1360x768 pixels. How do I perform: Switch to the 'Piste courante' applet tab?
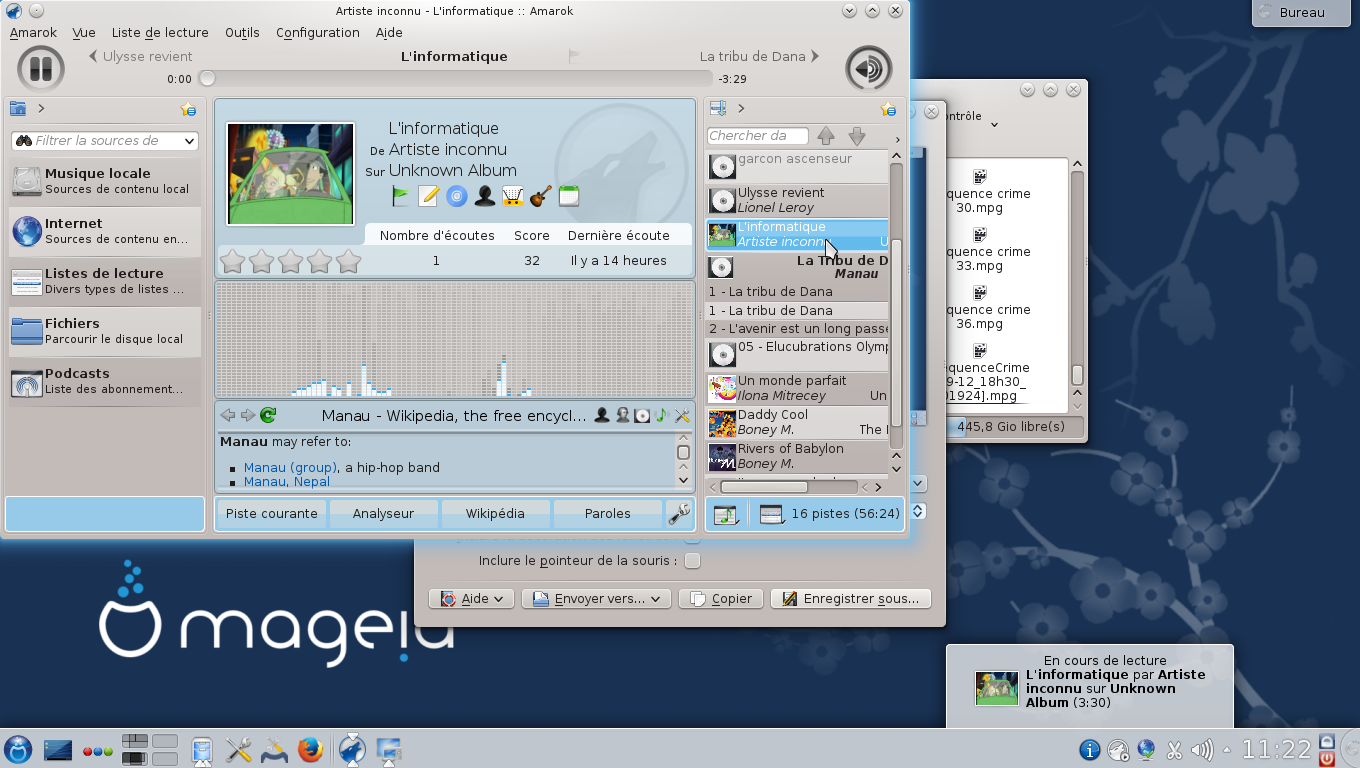pyautogui.click(x=272, y=514)
